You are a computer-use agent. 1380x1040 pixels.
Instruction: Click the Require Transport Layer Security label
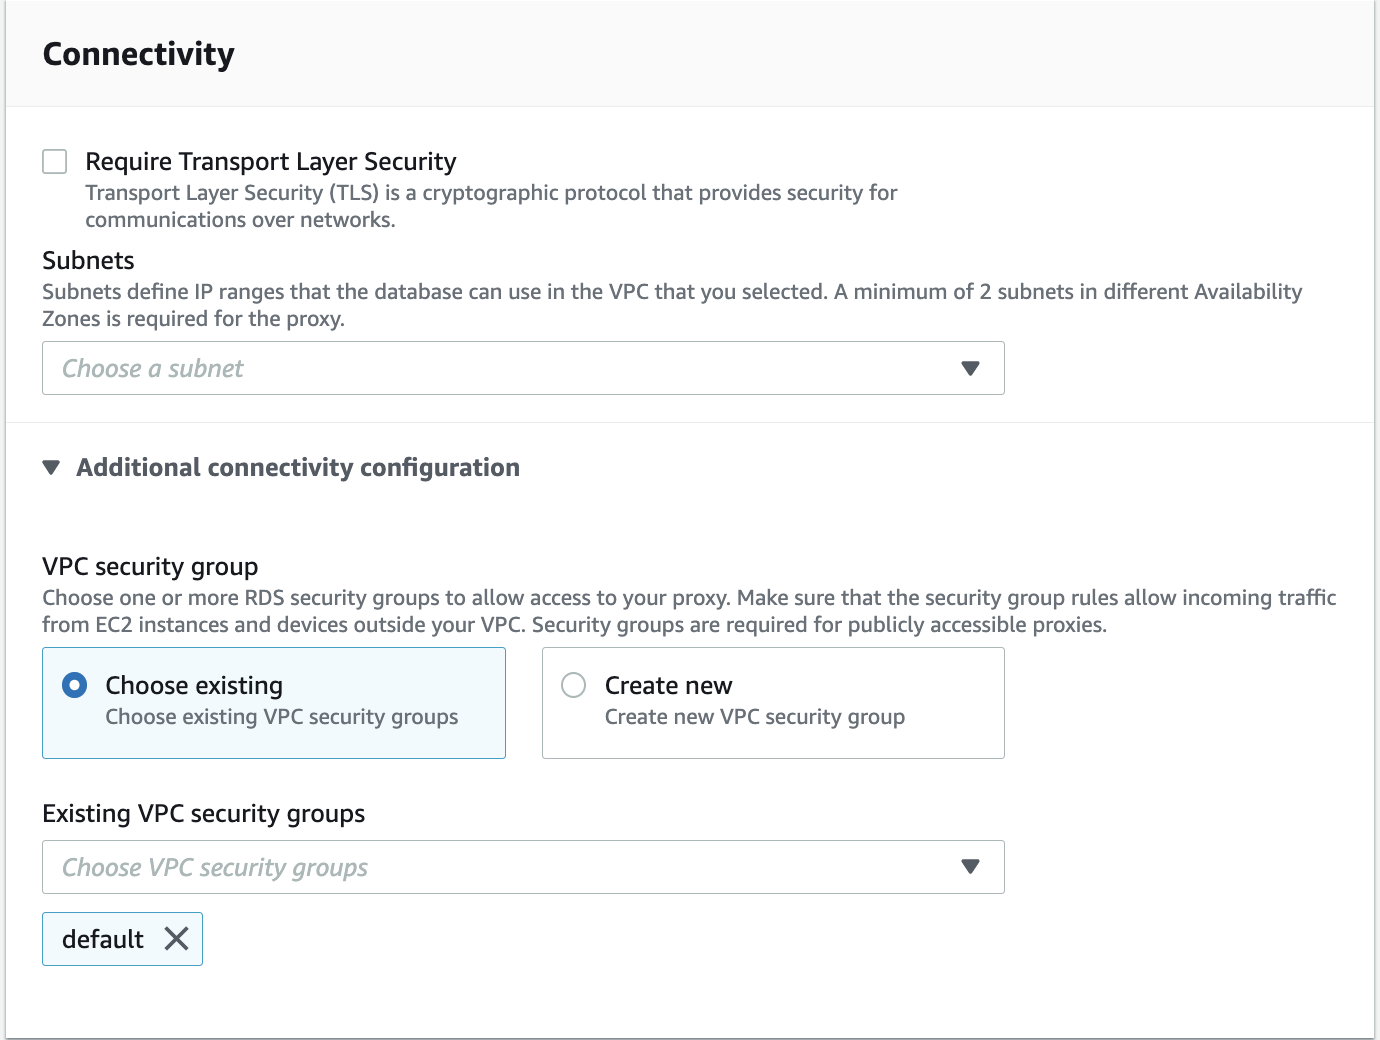(270, 162)
